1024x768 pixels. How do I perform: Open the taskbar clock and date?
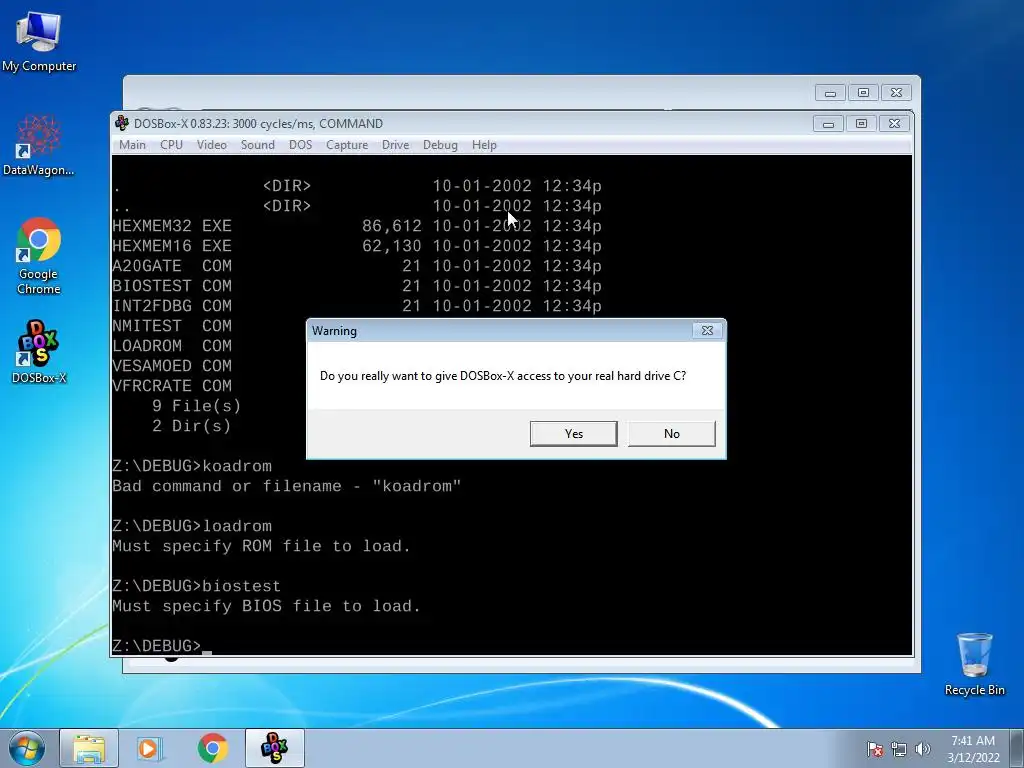[973, 749]
